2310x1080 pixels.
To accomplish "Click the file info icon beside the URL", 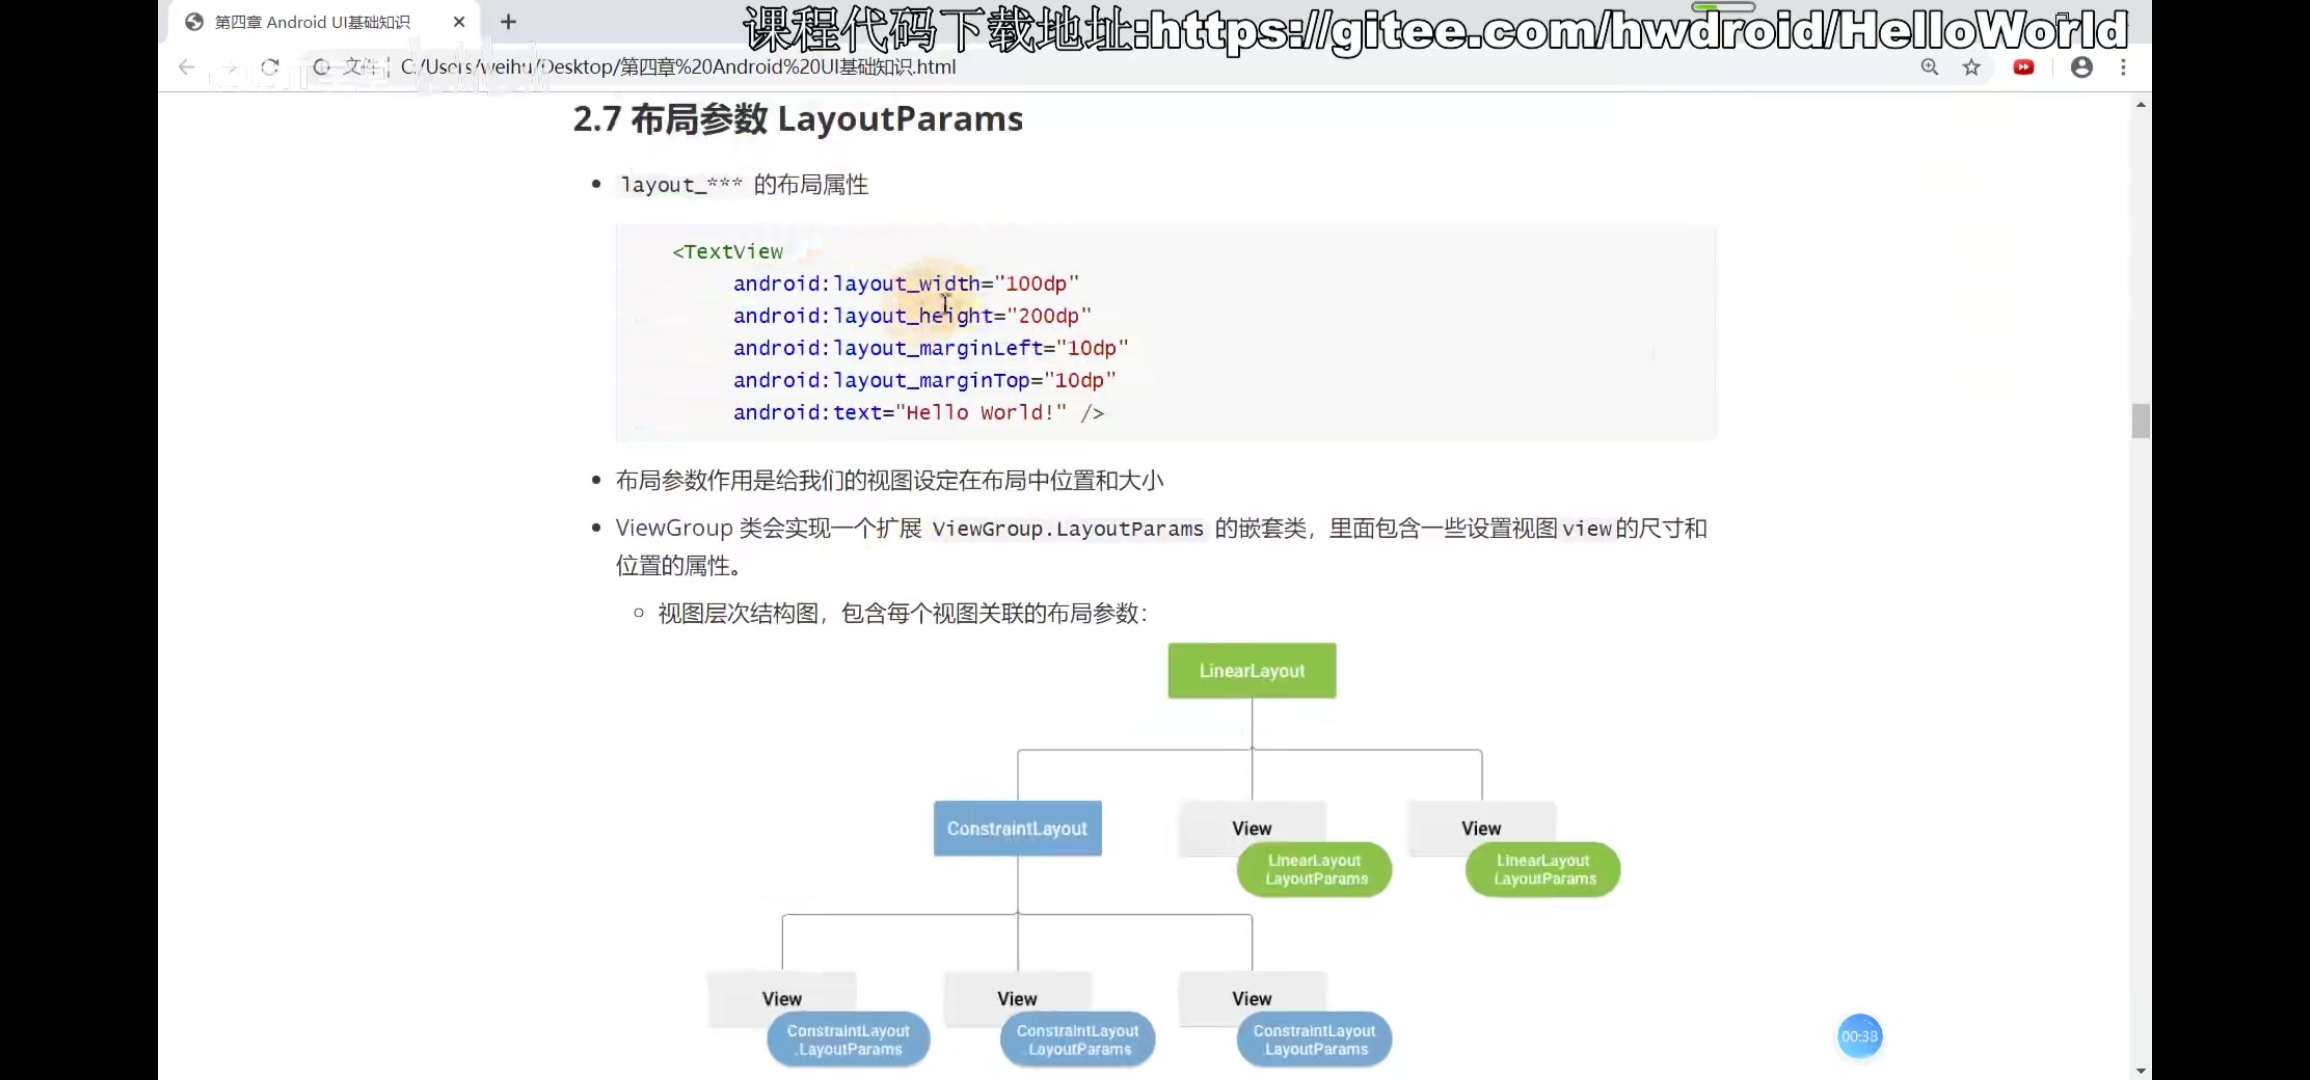I will pyautogui.click(x=322, y=67).
